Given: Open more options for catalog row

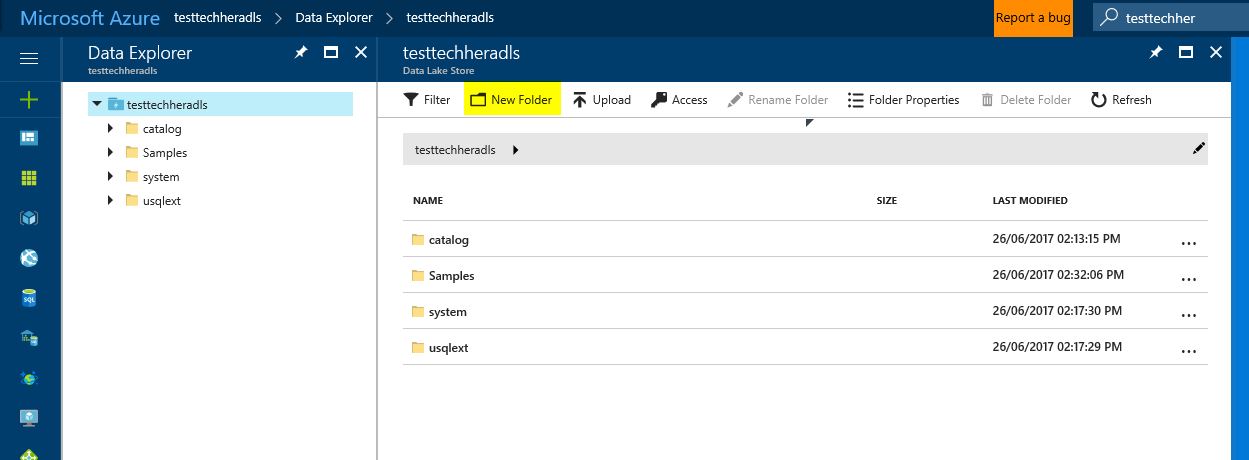Looking at the screenshot, I should coord(1189,242).
